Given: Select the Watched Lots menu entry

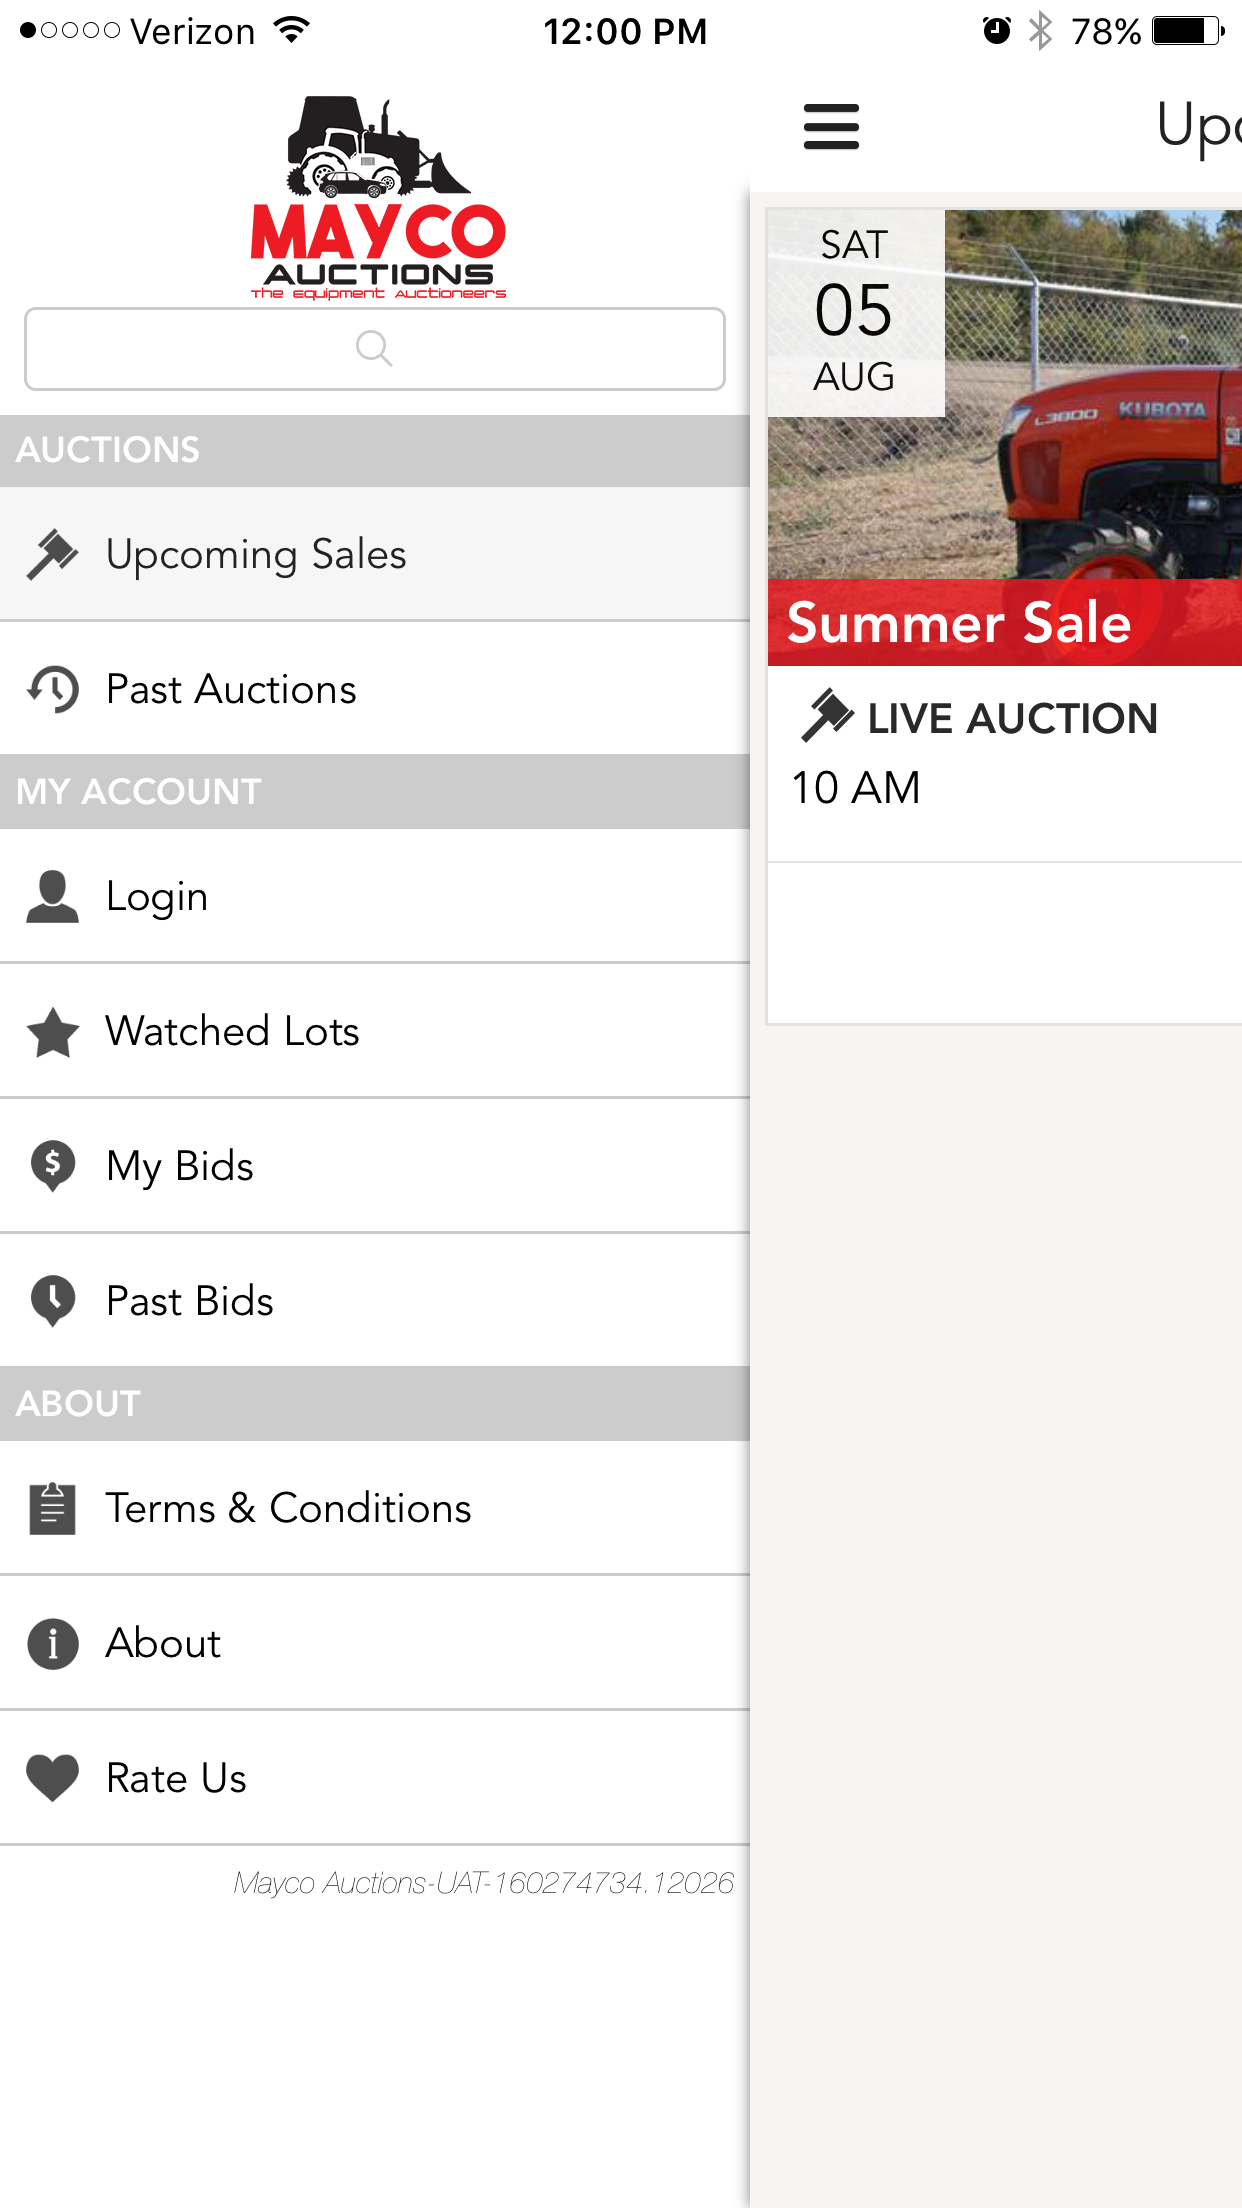Looking at the screenshot, I should (232, 1032).
